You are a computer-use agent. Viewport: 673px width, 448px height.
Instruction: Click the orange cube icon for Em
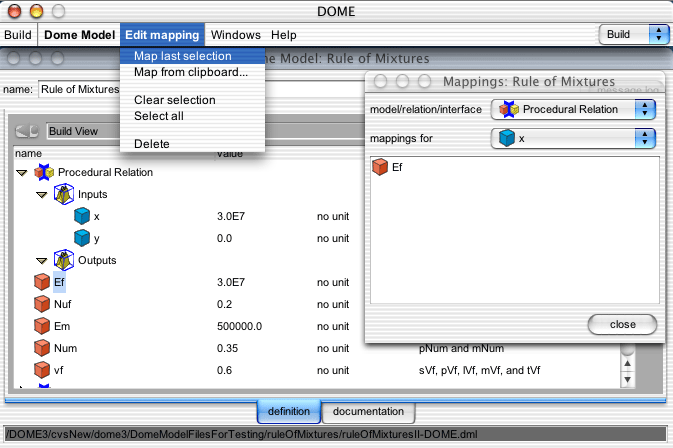click(x=42, y=326)
